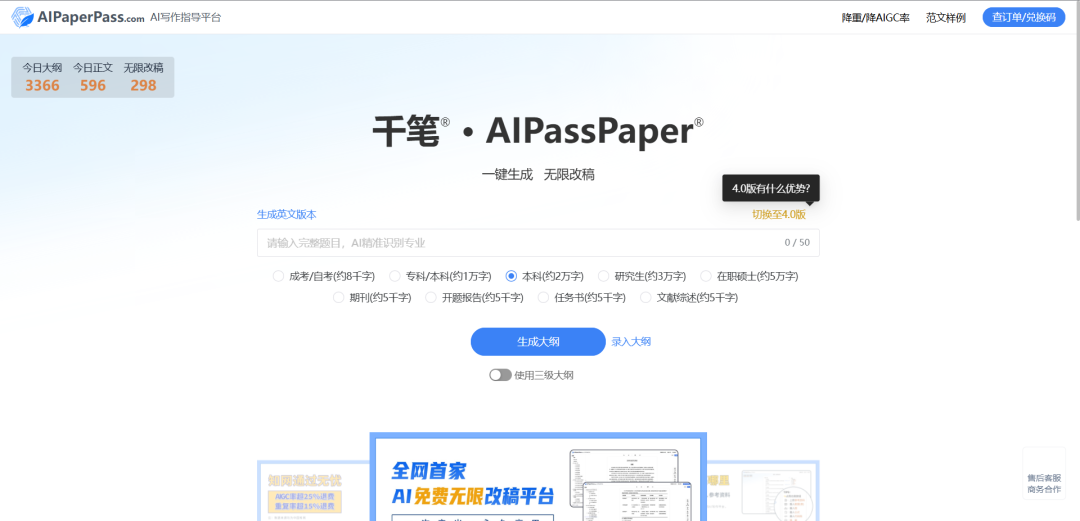Viewport: 1080px width, 521px height.
Task: Click the 0 / 50 character counter
Action: coord(797,243)
